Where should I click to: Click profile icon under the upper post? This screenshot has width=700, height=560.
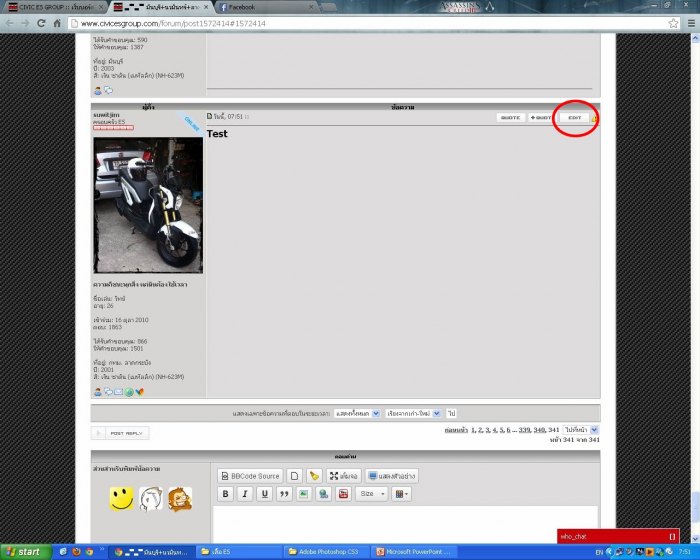click(x=98, y=91)
